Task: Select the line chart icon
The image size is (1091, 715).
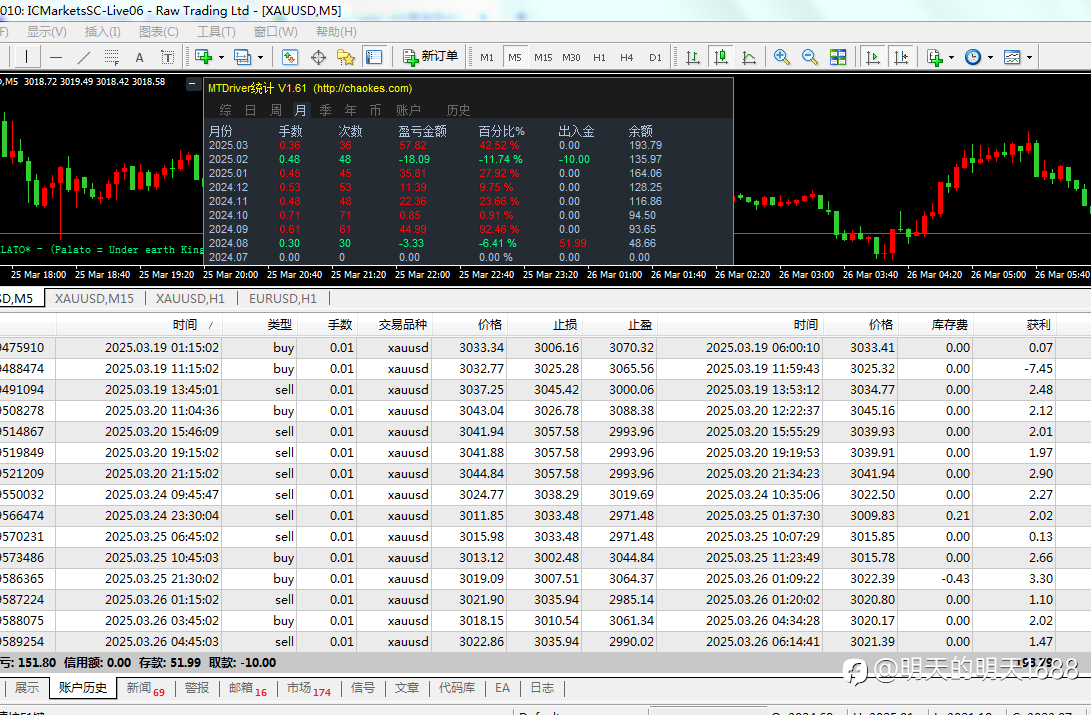Action: pos(748,57)
